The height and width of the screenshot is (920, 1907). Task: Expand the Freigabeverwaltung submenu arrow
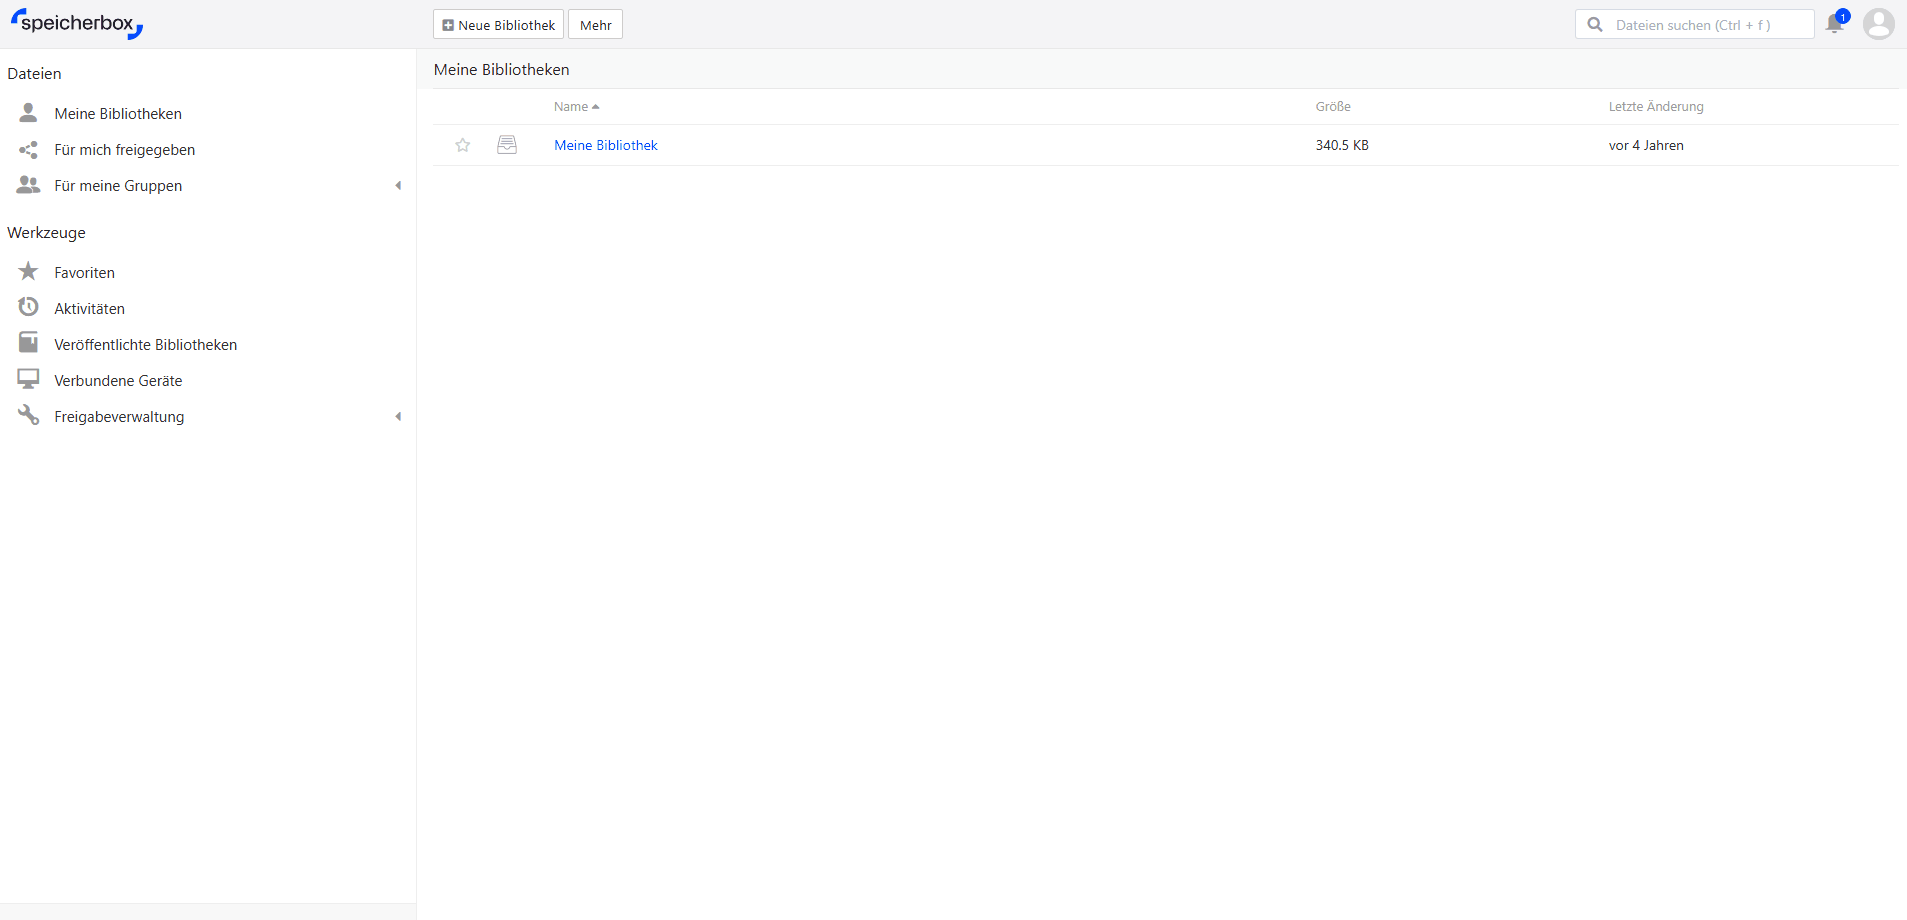(398, 417)
